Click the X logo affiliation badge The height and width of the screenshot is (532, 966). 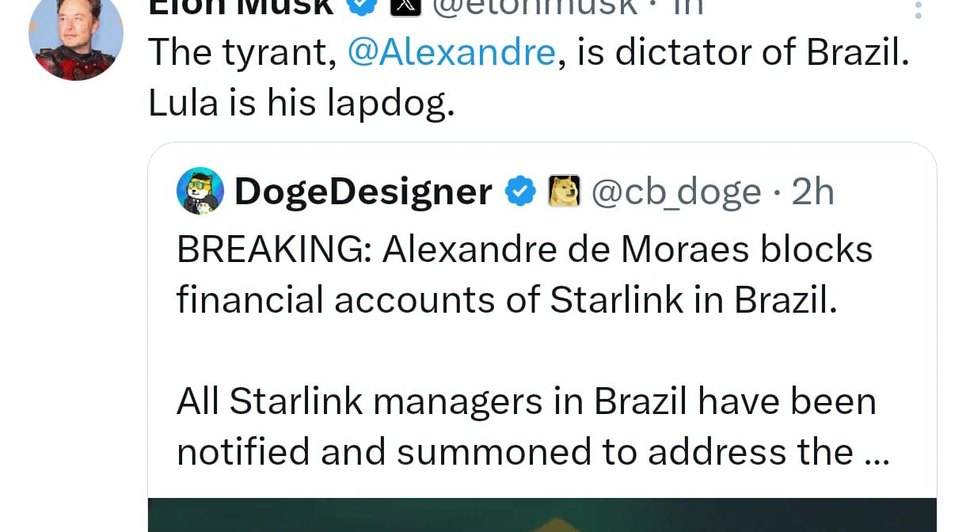(406, 5)
